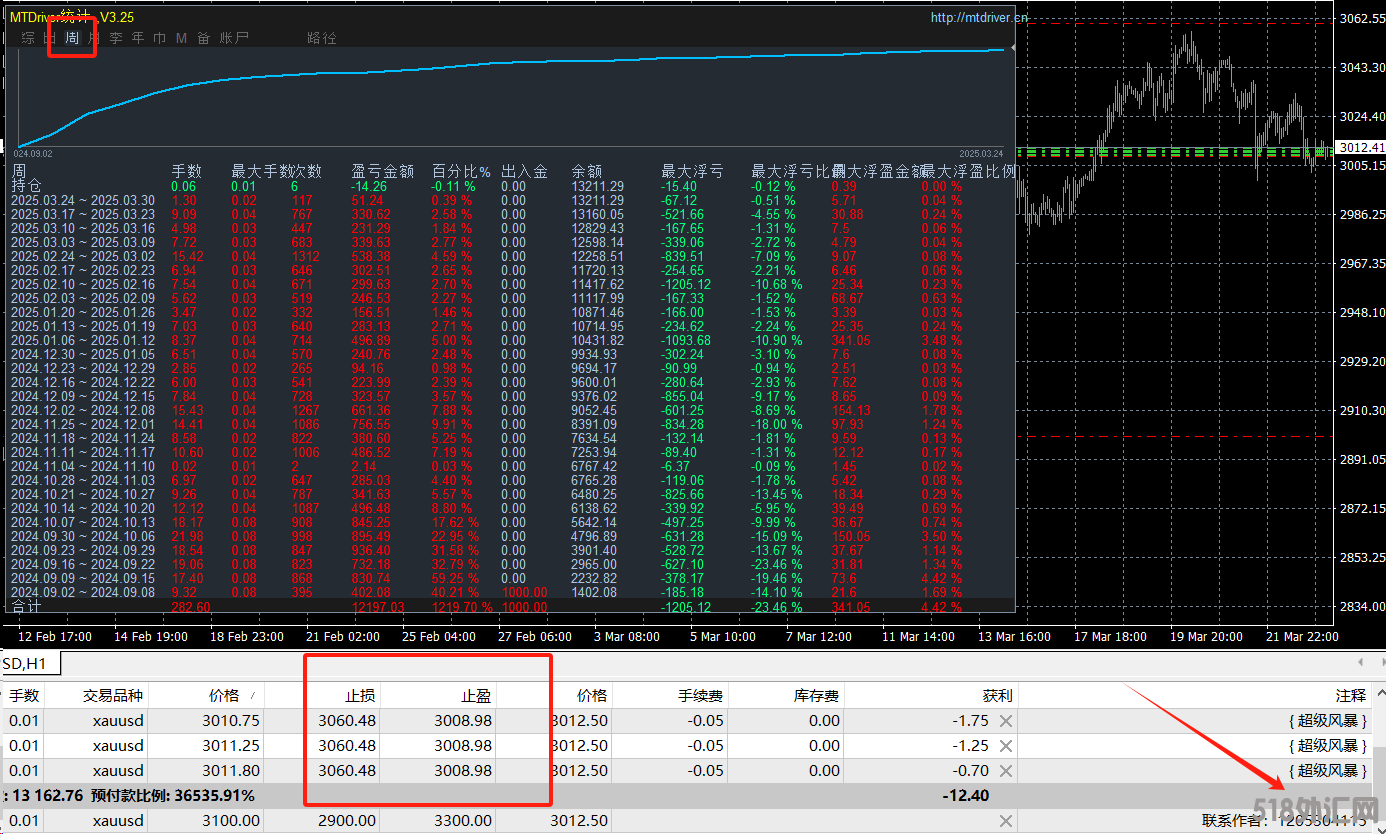Switch statistics to the 年 (yearly) view
Viewport: 1386px width, 834px height.
coord(138,38)
